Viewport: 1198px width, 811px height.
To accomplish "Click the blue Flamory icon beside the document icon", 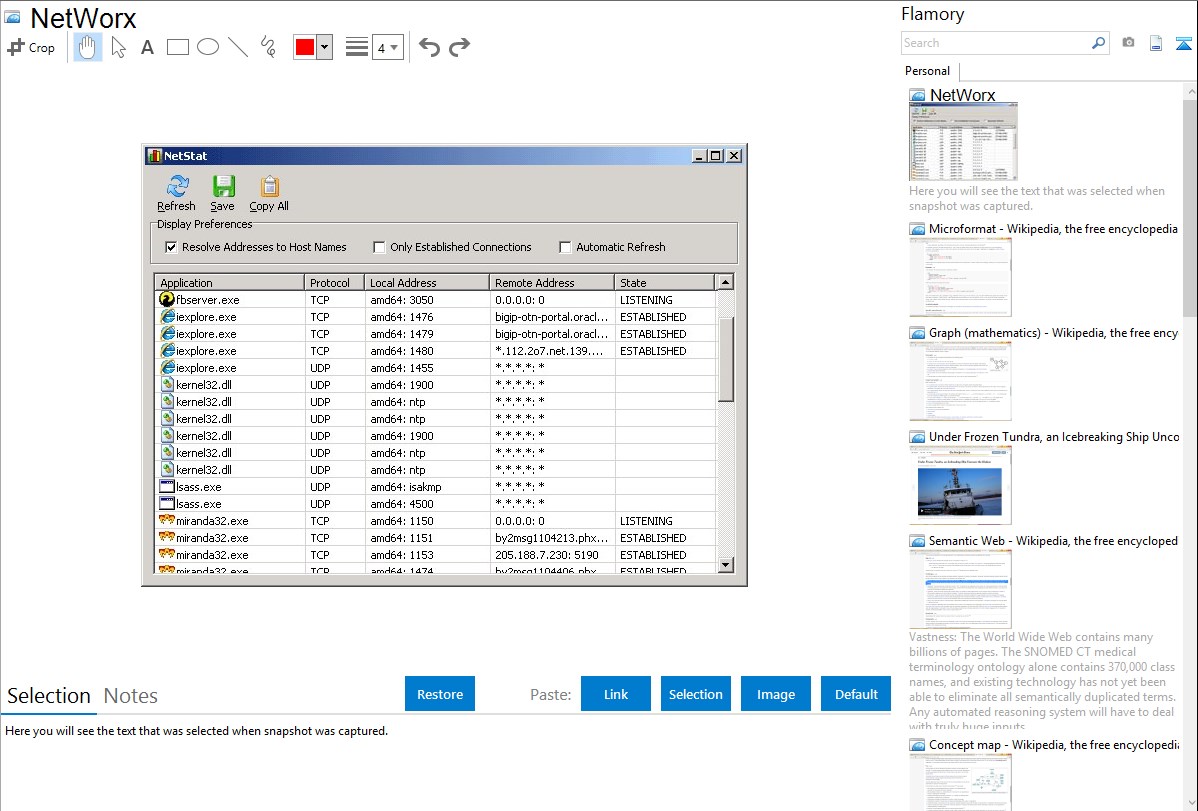I will click(x=1183, y=43).
